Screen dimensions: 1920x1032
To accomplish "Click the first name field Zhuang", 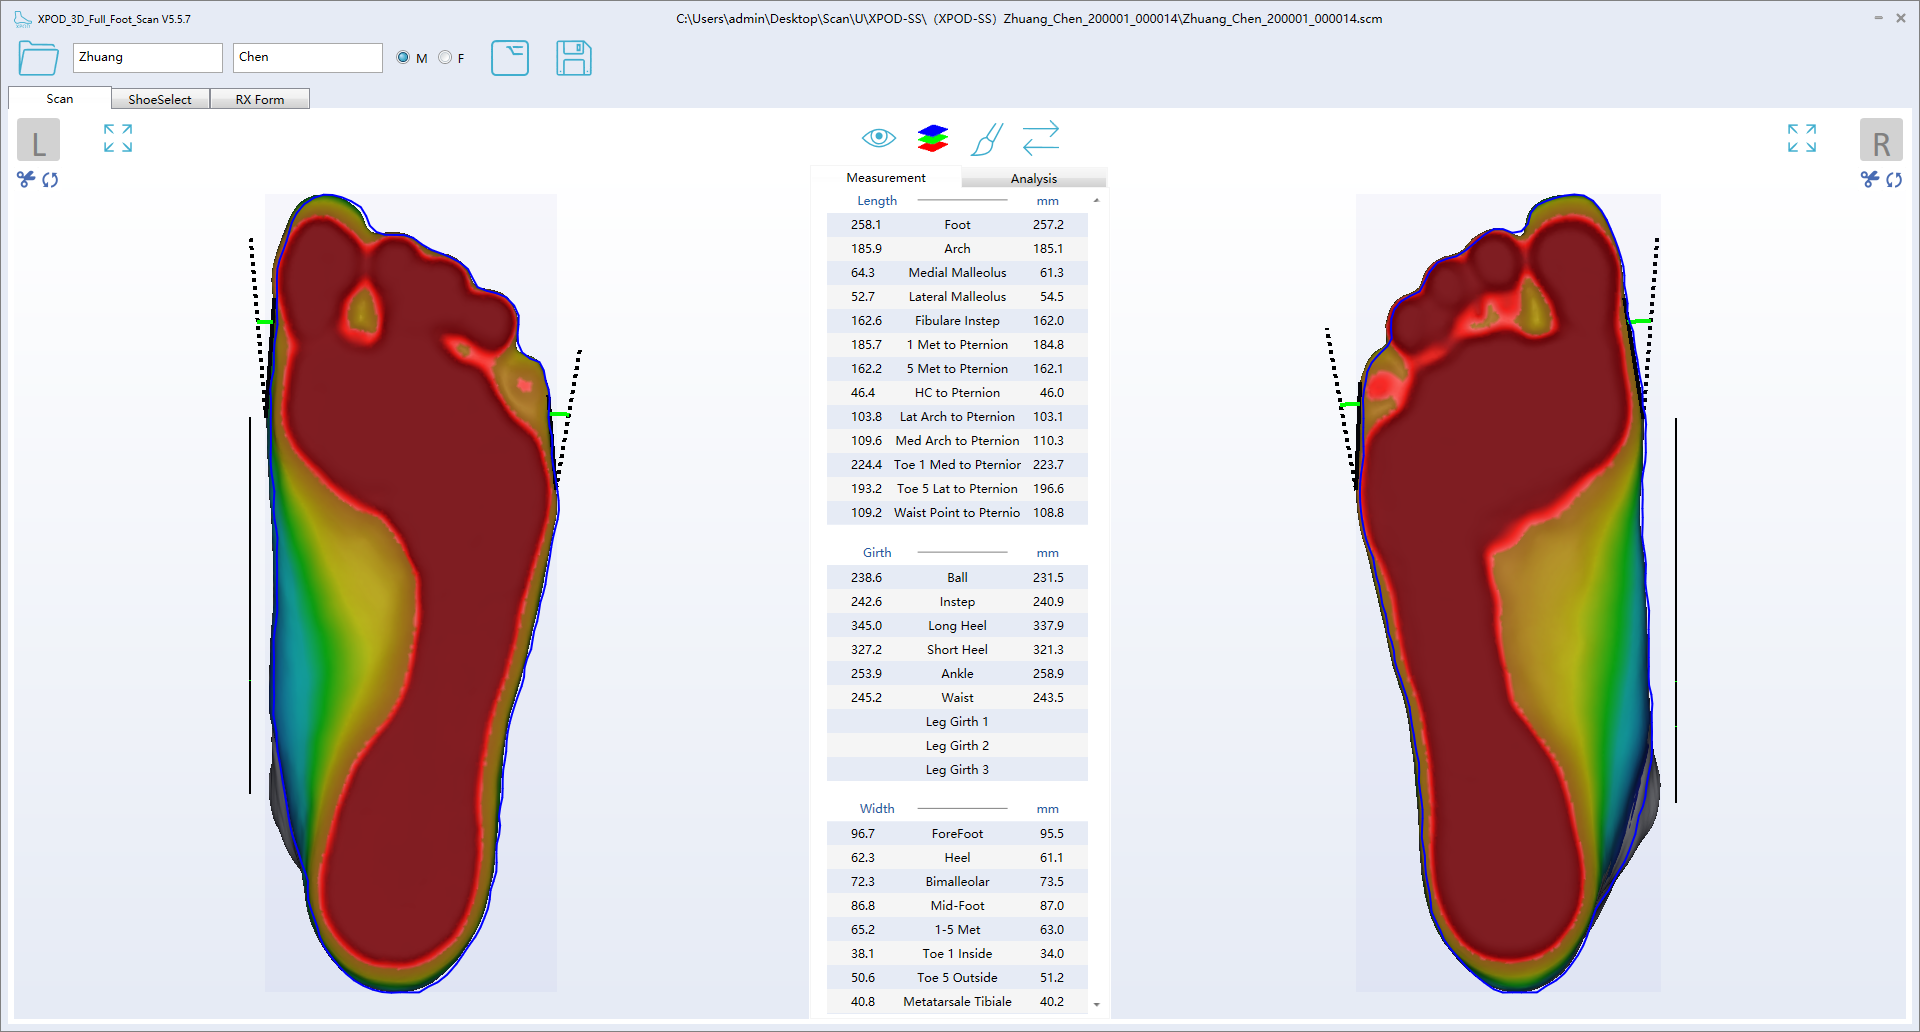I will pyautogui.click(x=148, y=57).
